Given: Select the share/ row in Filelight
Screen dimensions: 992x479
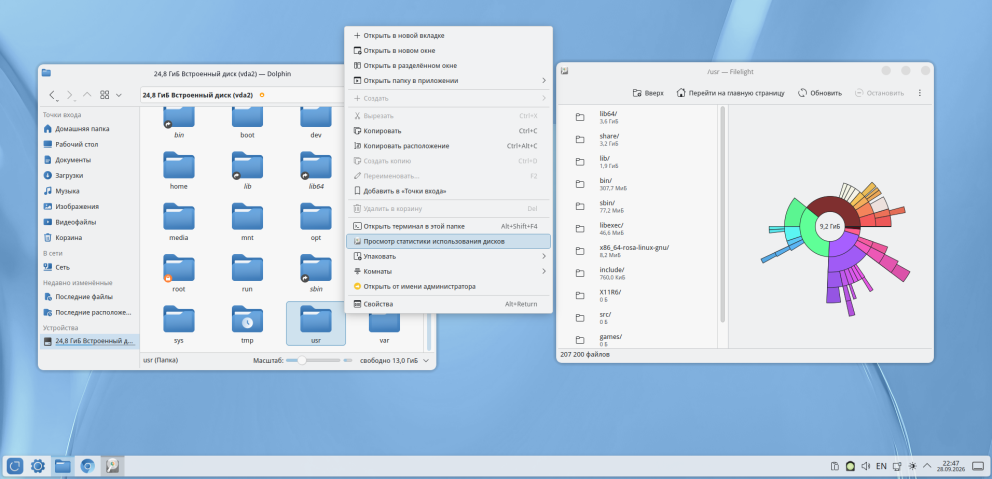Looking at the screenshot, I should click(x=638, y=139).
